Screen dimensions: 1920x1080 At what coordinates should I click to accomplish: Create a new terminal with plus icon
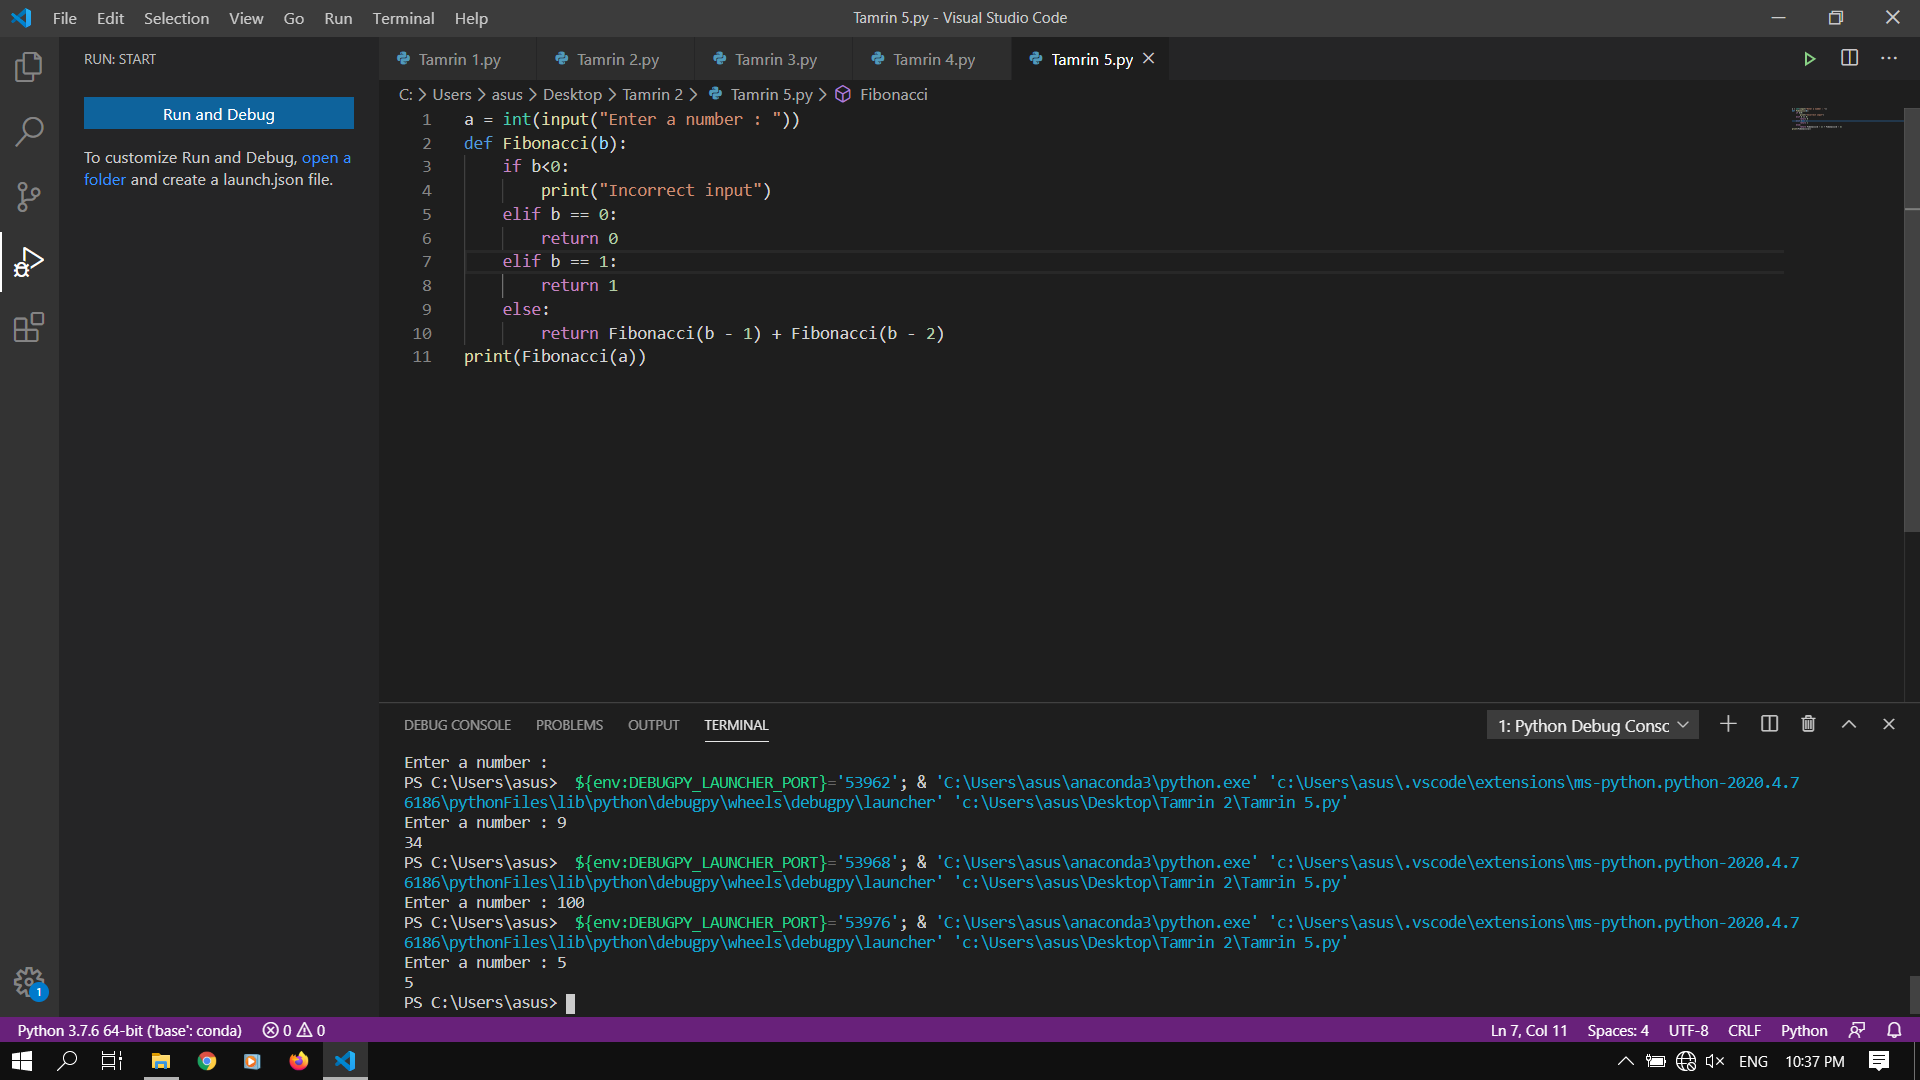point(1728,724)
